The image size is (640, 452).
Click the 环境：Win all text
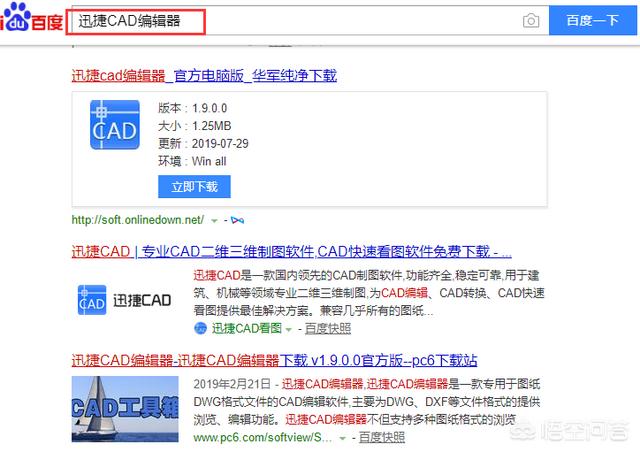[x=192, y=161]
